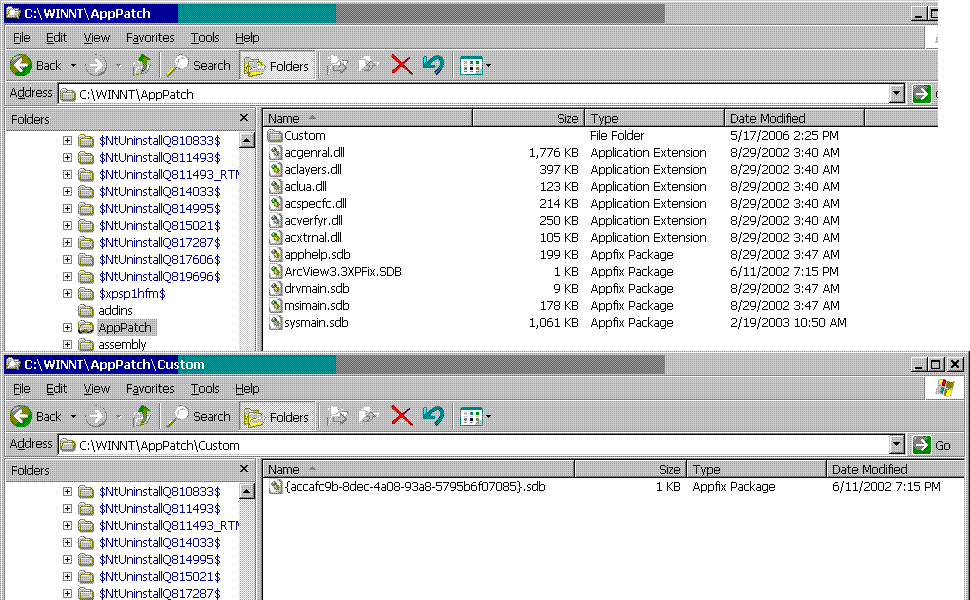Viewport: 970px width, 600px height.
Task: Click the green Go arrow icon beside the address bar
Action: [x=920, y=92]
